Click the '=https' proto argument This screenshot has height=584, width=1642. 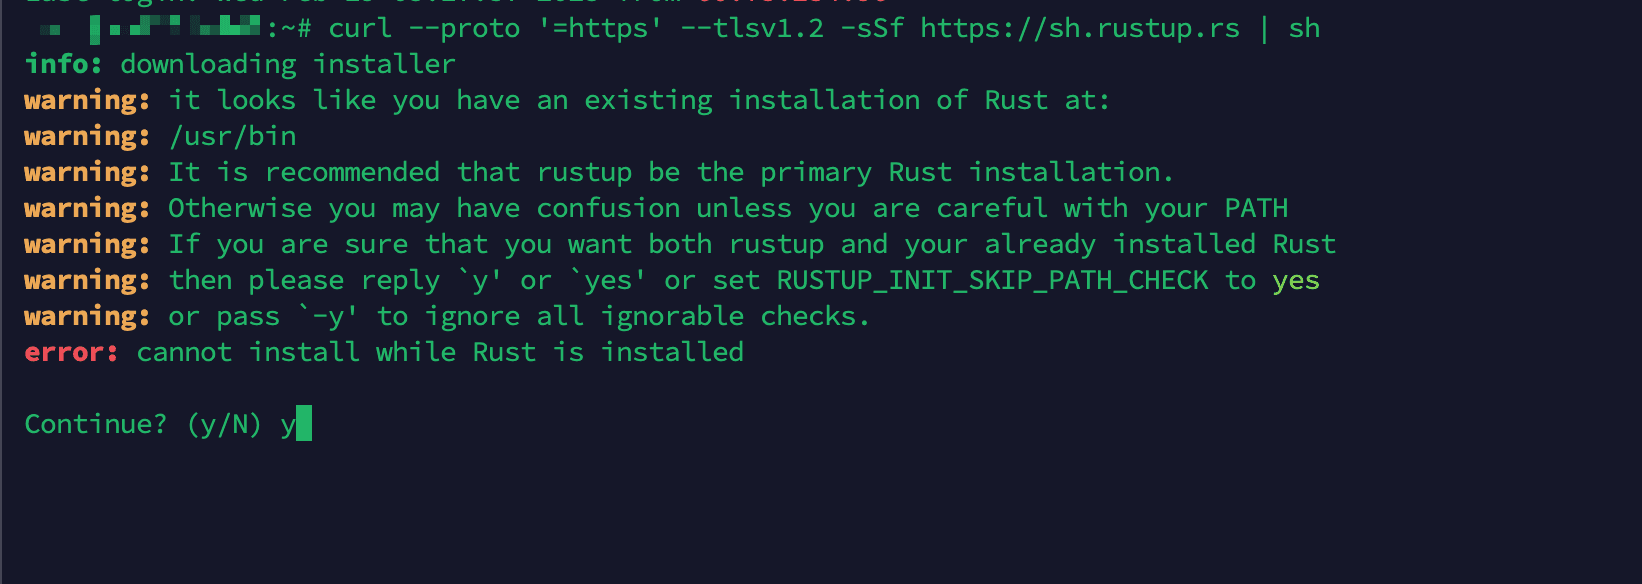coord(600,28)
